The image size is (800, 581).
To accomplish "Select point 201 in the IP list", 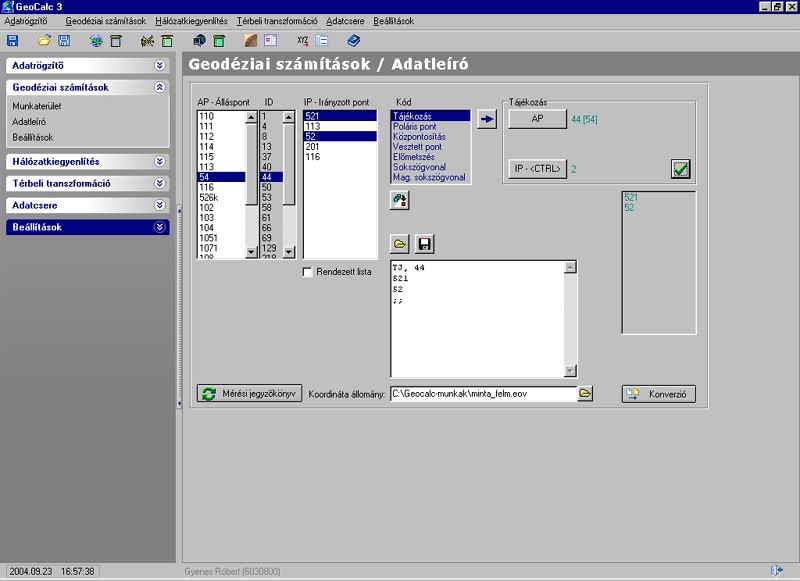I will [x=340, y=147].
